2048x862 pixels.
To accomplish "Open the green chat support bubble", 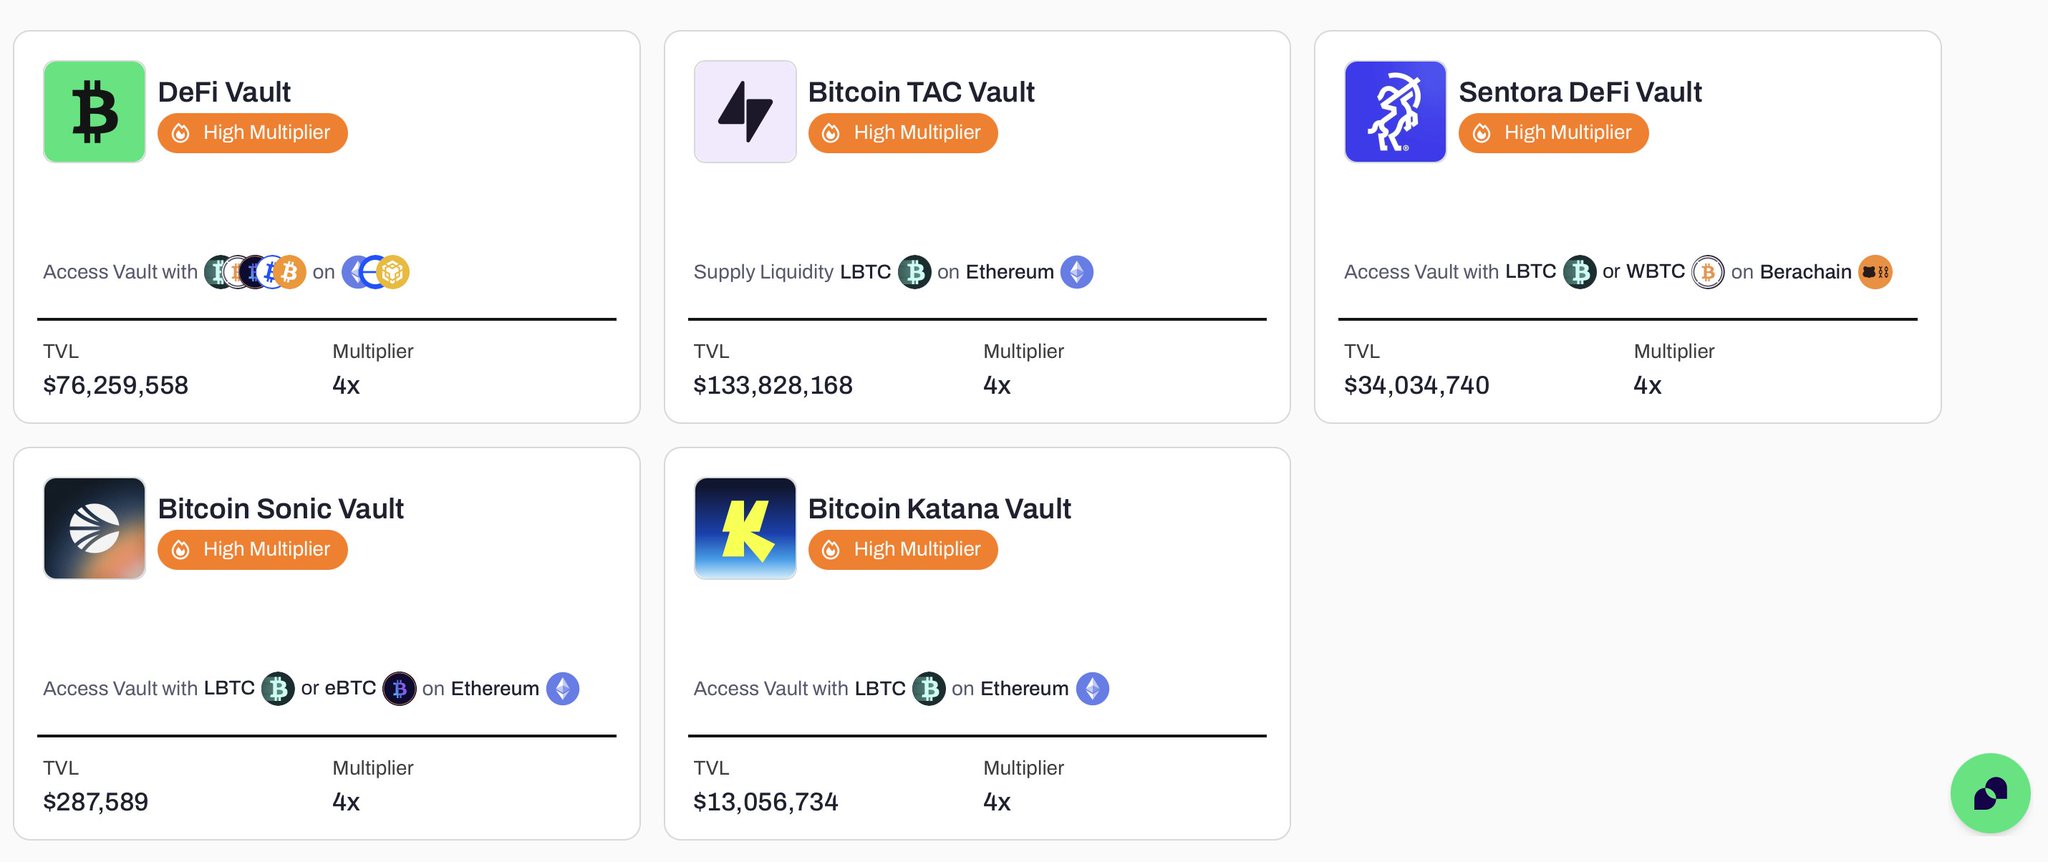I will (1990, 793).
